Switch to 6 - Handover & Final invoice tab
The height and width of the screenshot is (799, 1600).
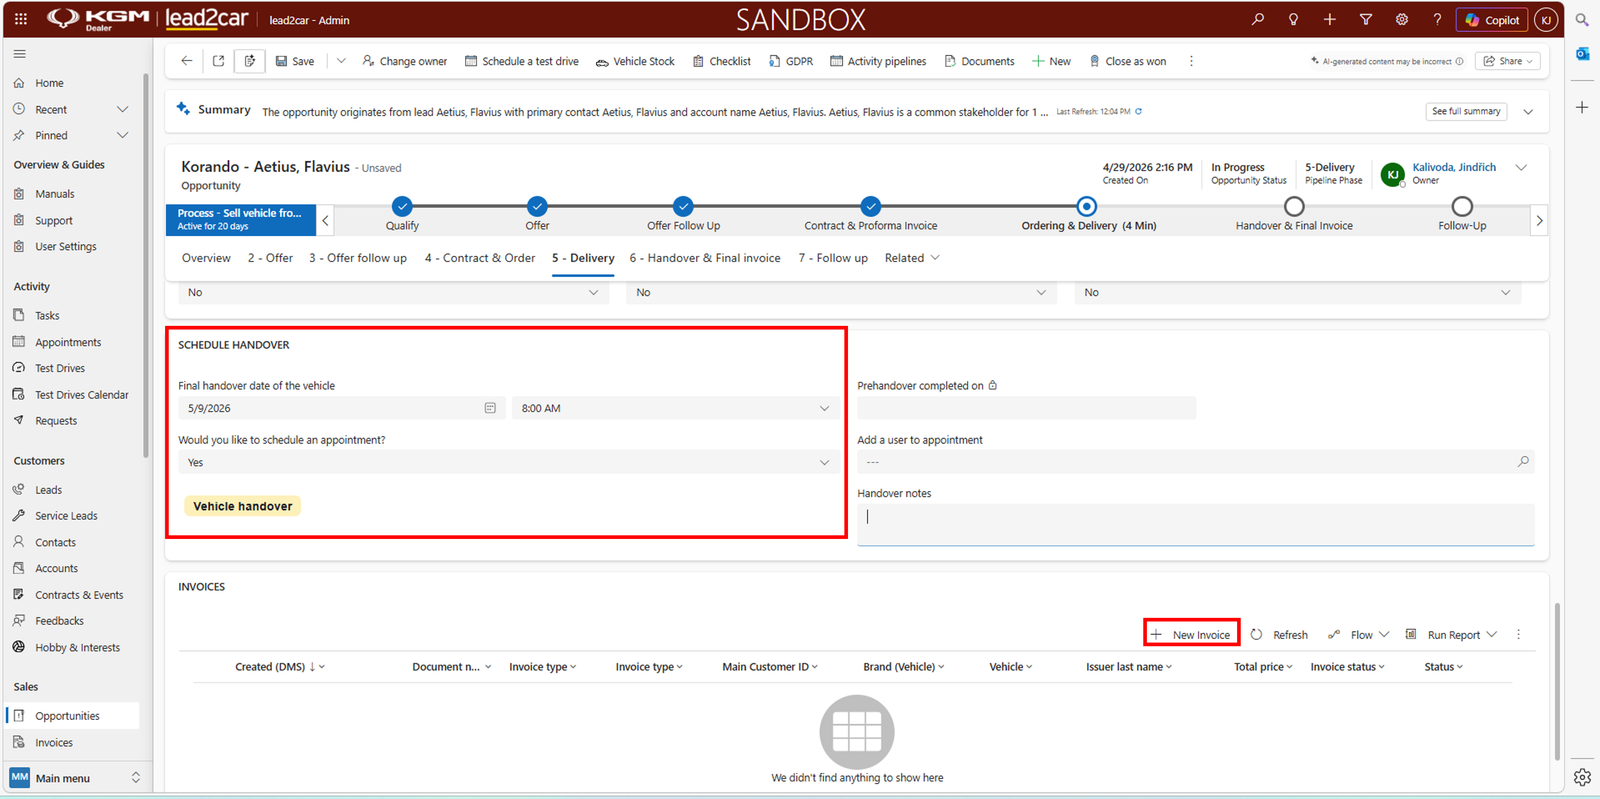705,258
